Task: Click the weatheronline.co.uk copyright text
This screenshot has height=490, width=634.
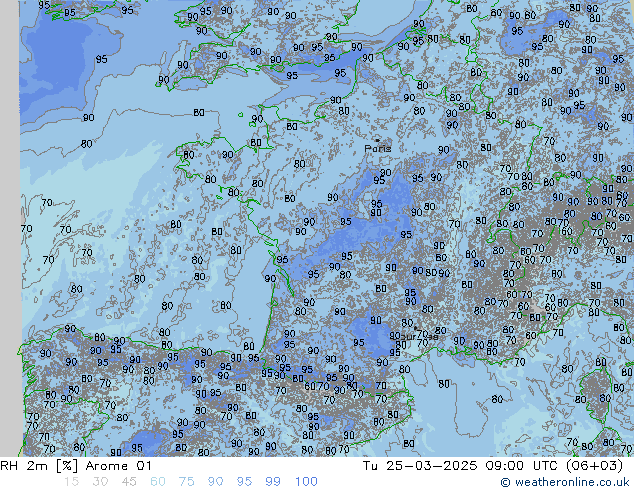Action: pyautogui.click(x=565, y=482)
